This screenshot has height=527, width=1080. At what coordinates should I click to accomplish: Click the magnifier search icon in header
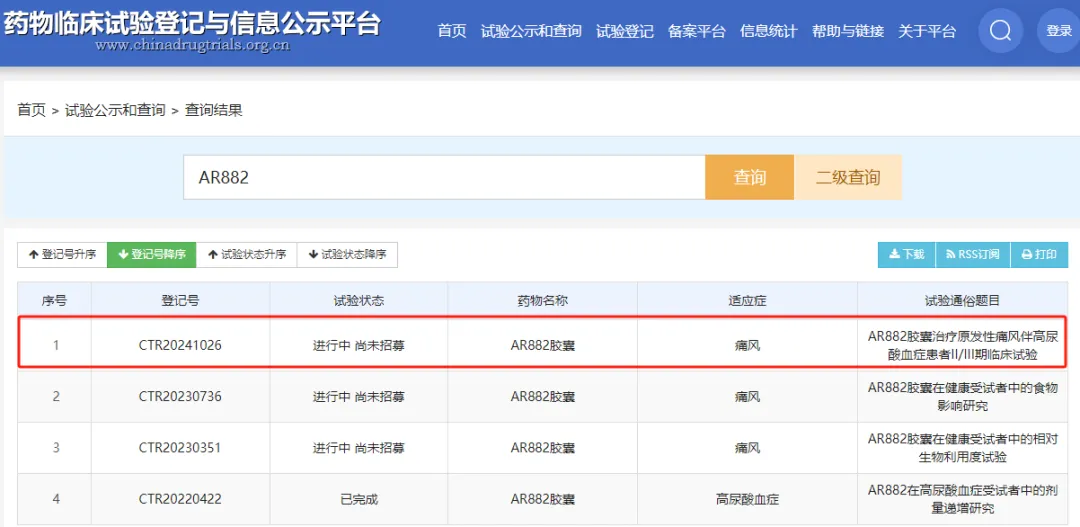click(x=1000, y=31)
